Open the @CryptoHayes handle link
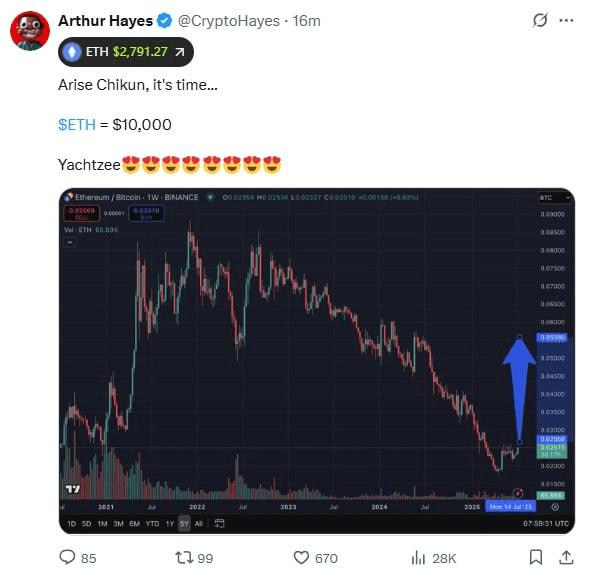The width and height of the screenshot is (592, 574). pos(229,21)
